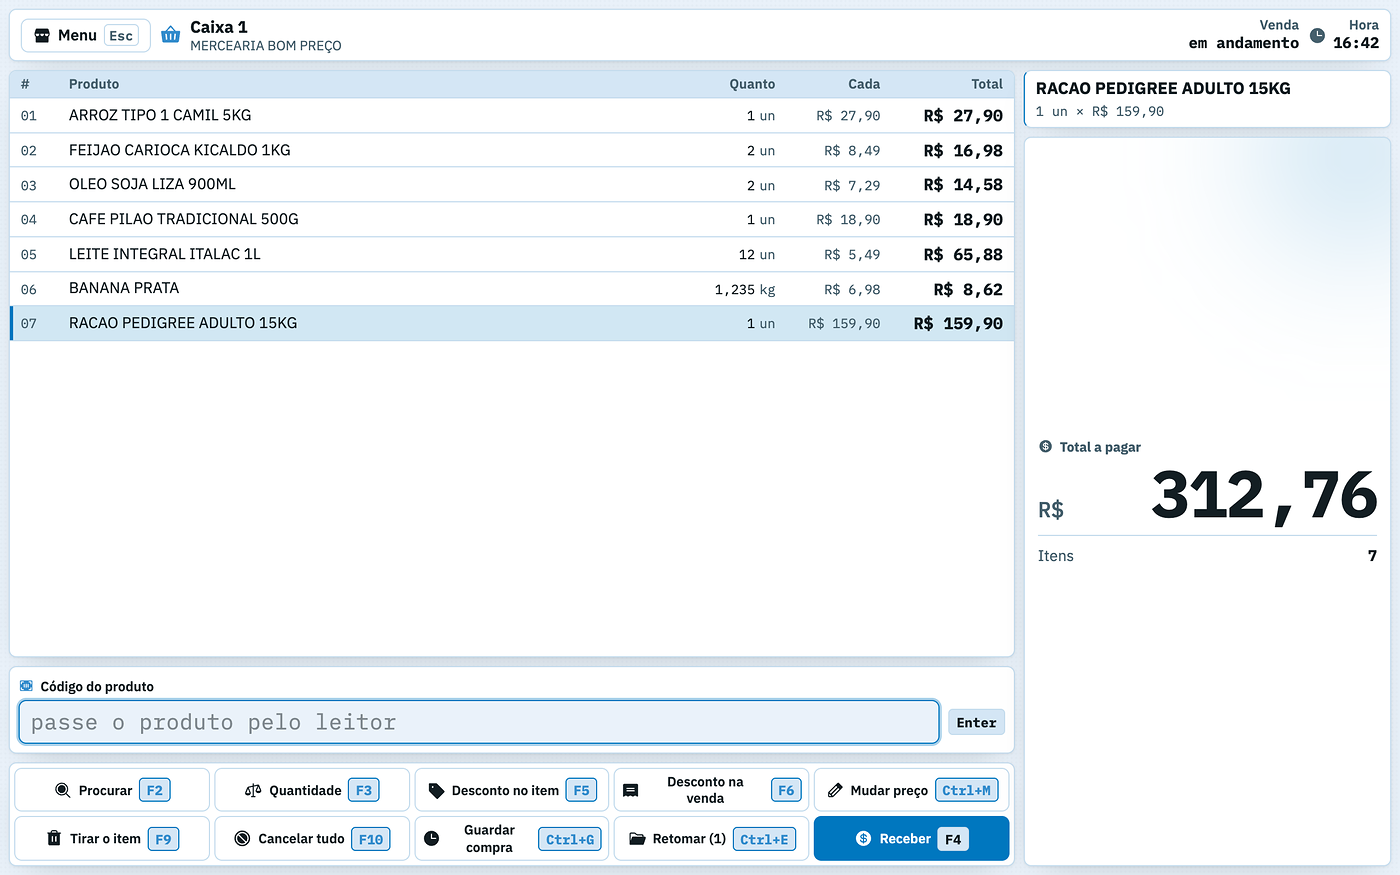Select the BANANA PRATA item row
Viewport: 1400px width, 875px height.
click(512, 289)
